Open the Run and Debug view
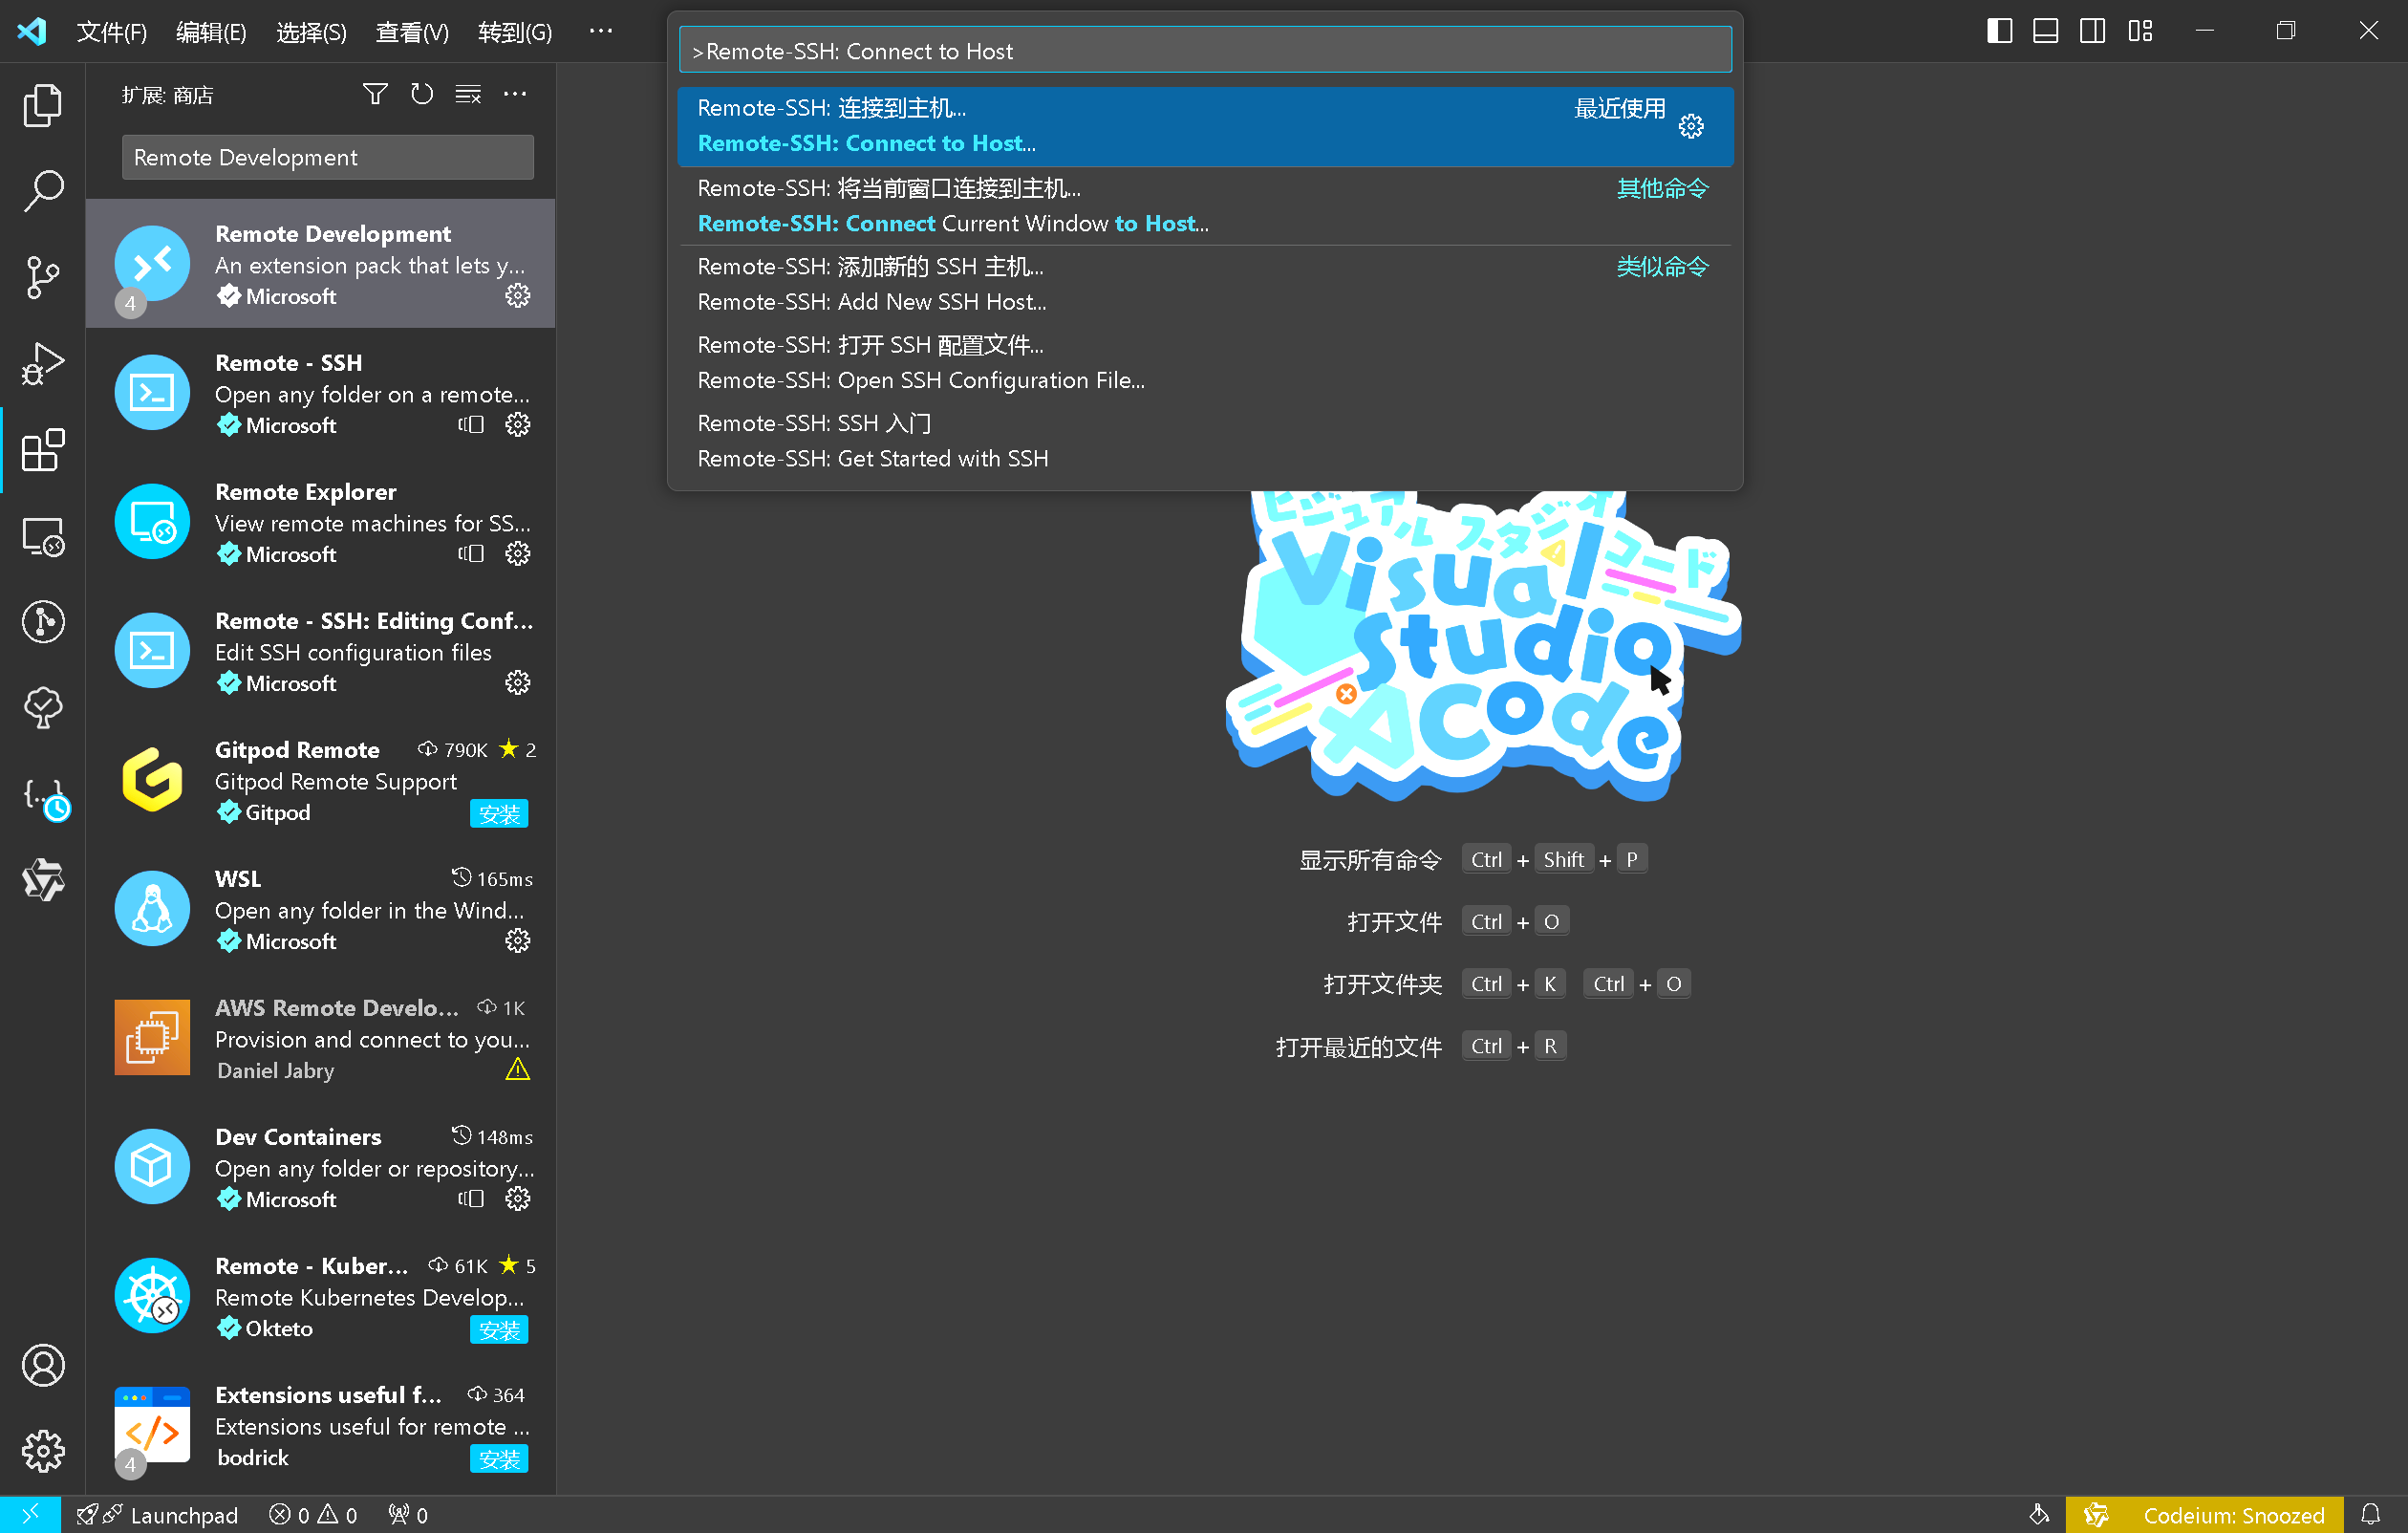2408x1533 pixels. coord(43,363)
